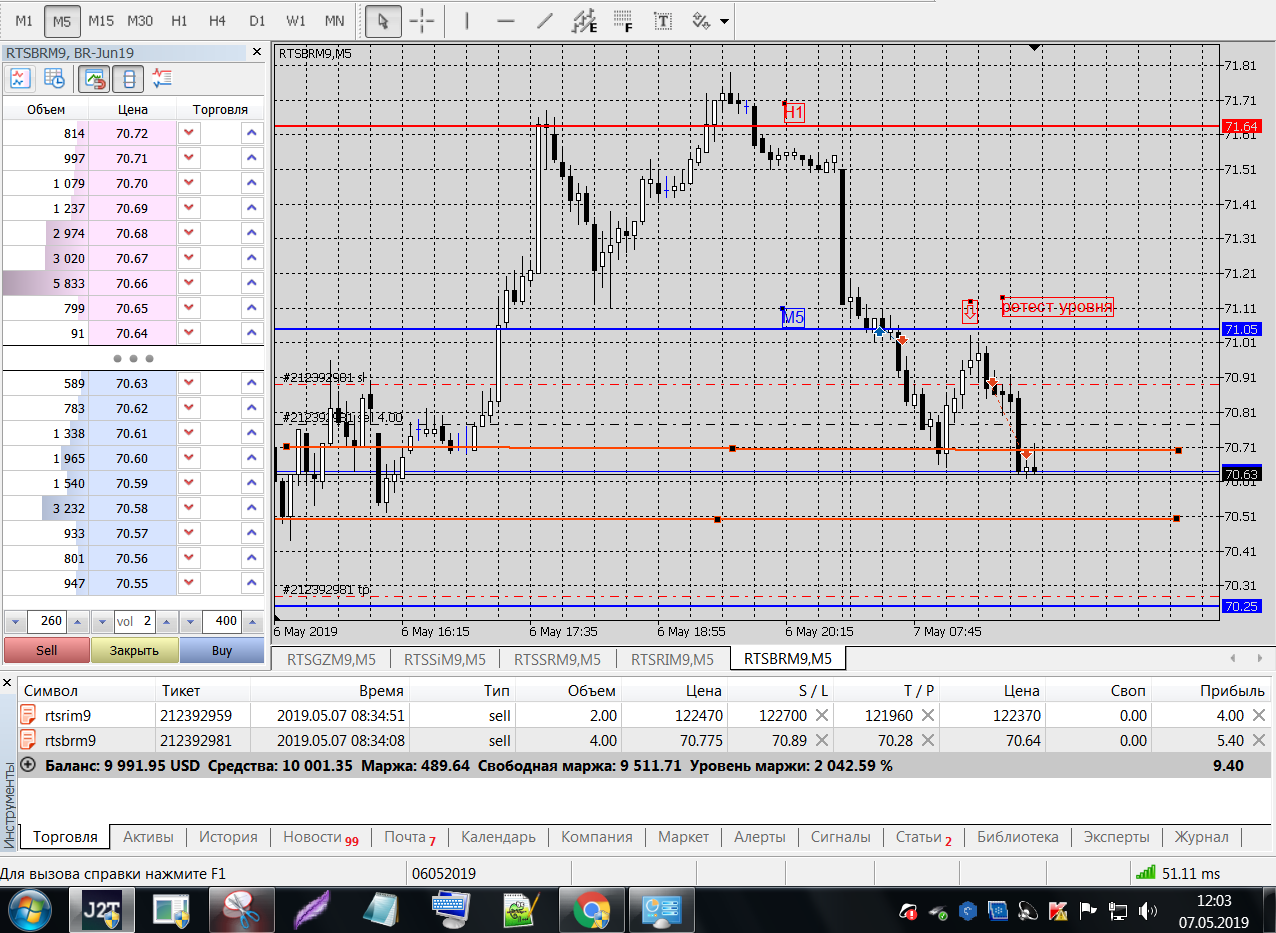Close the Инструменты toolbox panel

[x=8, y=684]
